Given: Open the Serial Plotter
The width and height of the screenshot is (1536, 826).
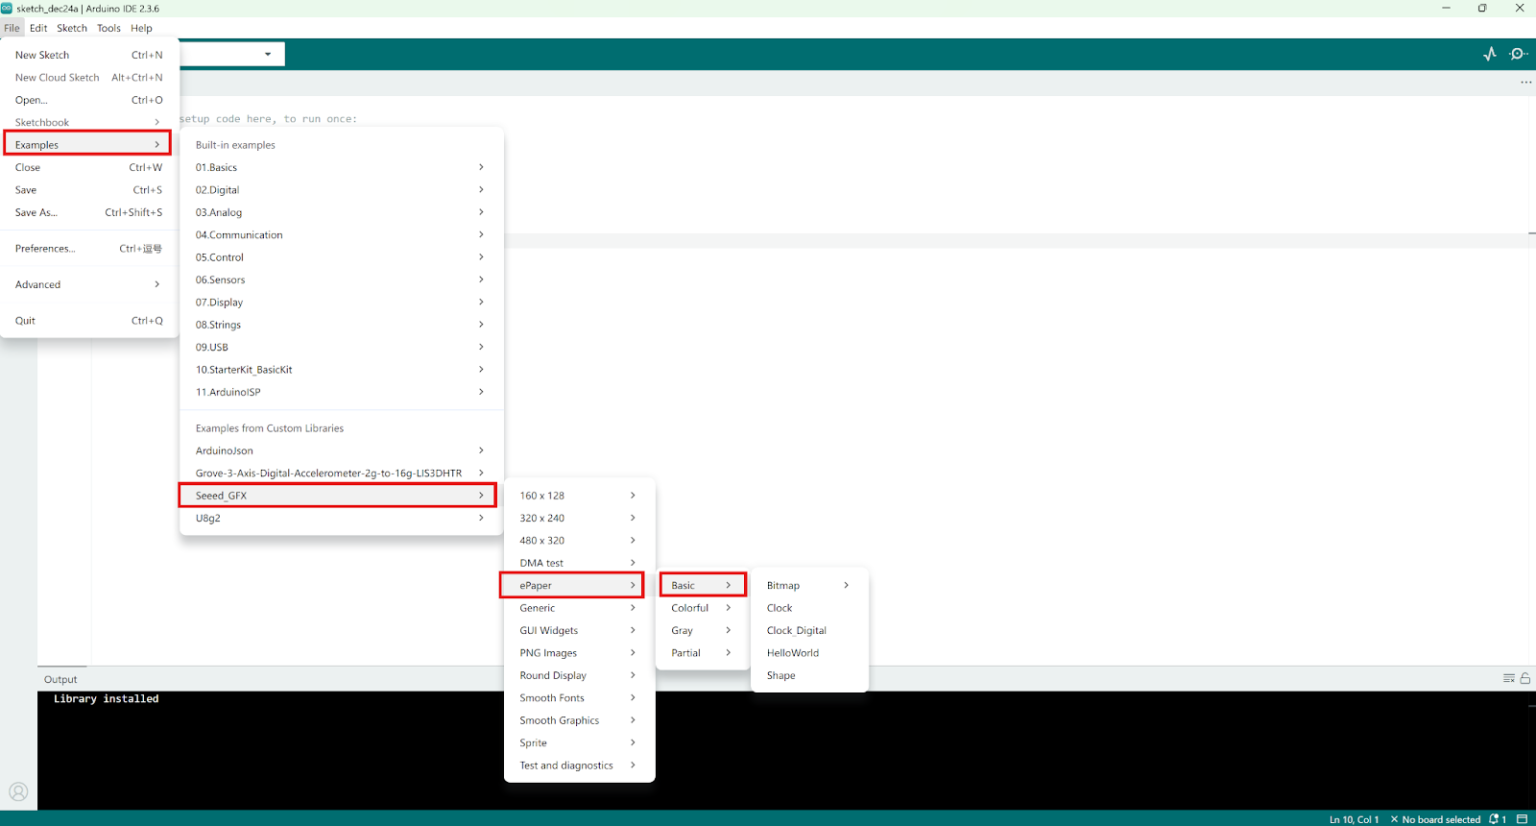Looking at the screenshot, I should 1489,54.
